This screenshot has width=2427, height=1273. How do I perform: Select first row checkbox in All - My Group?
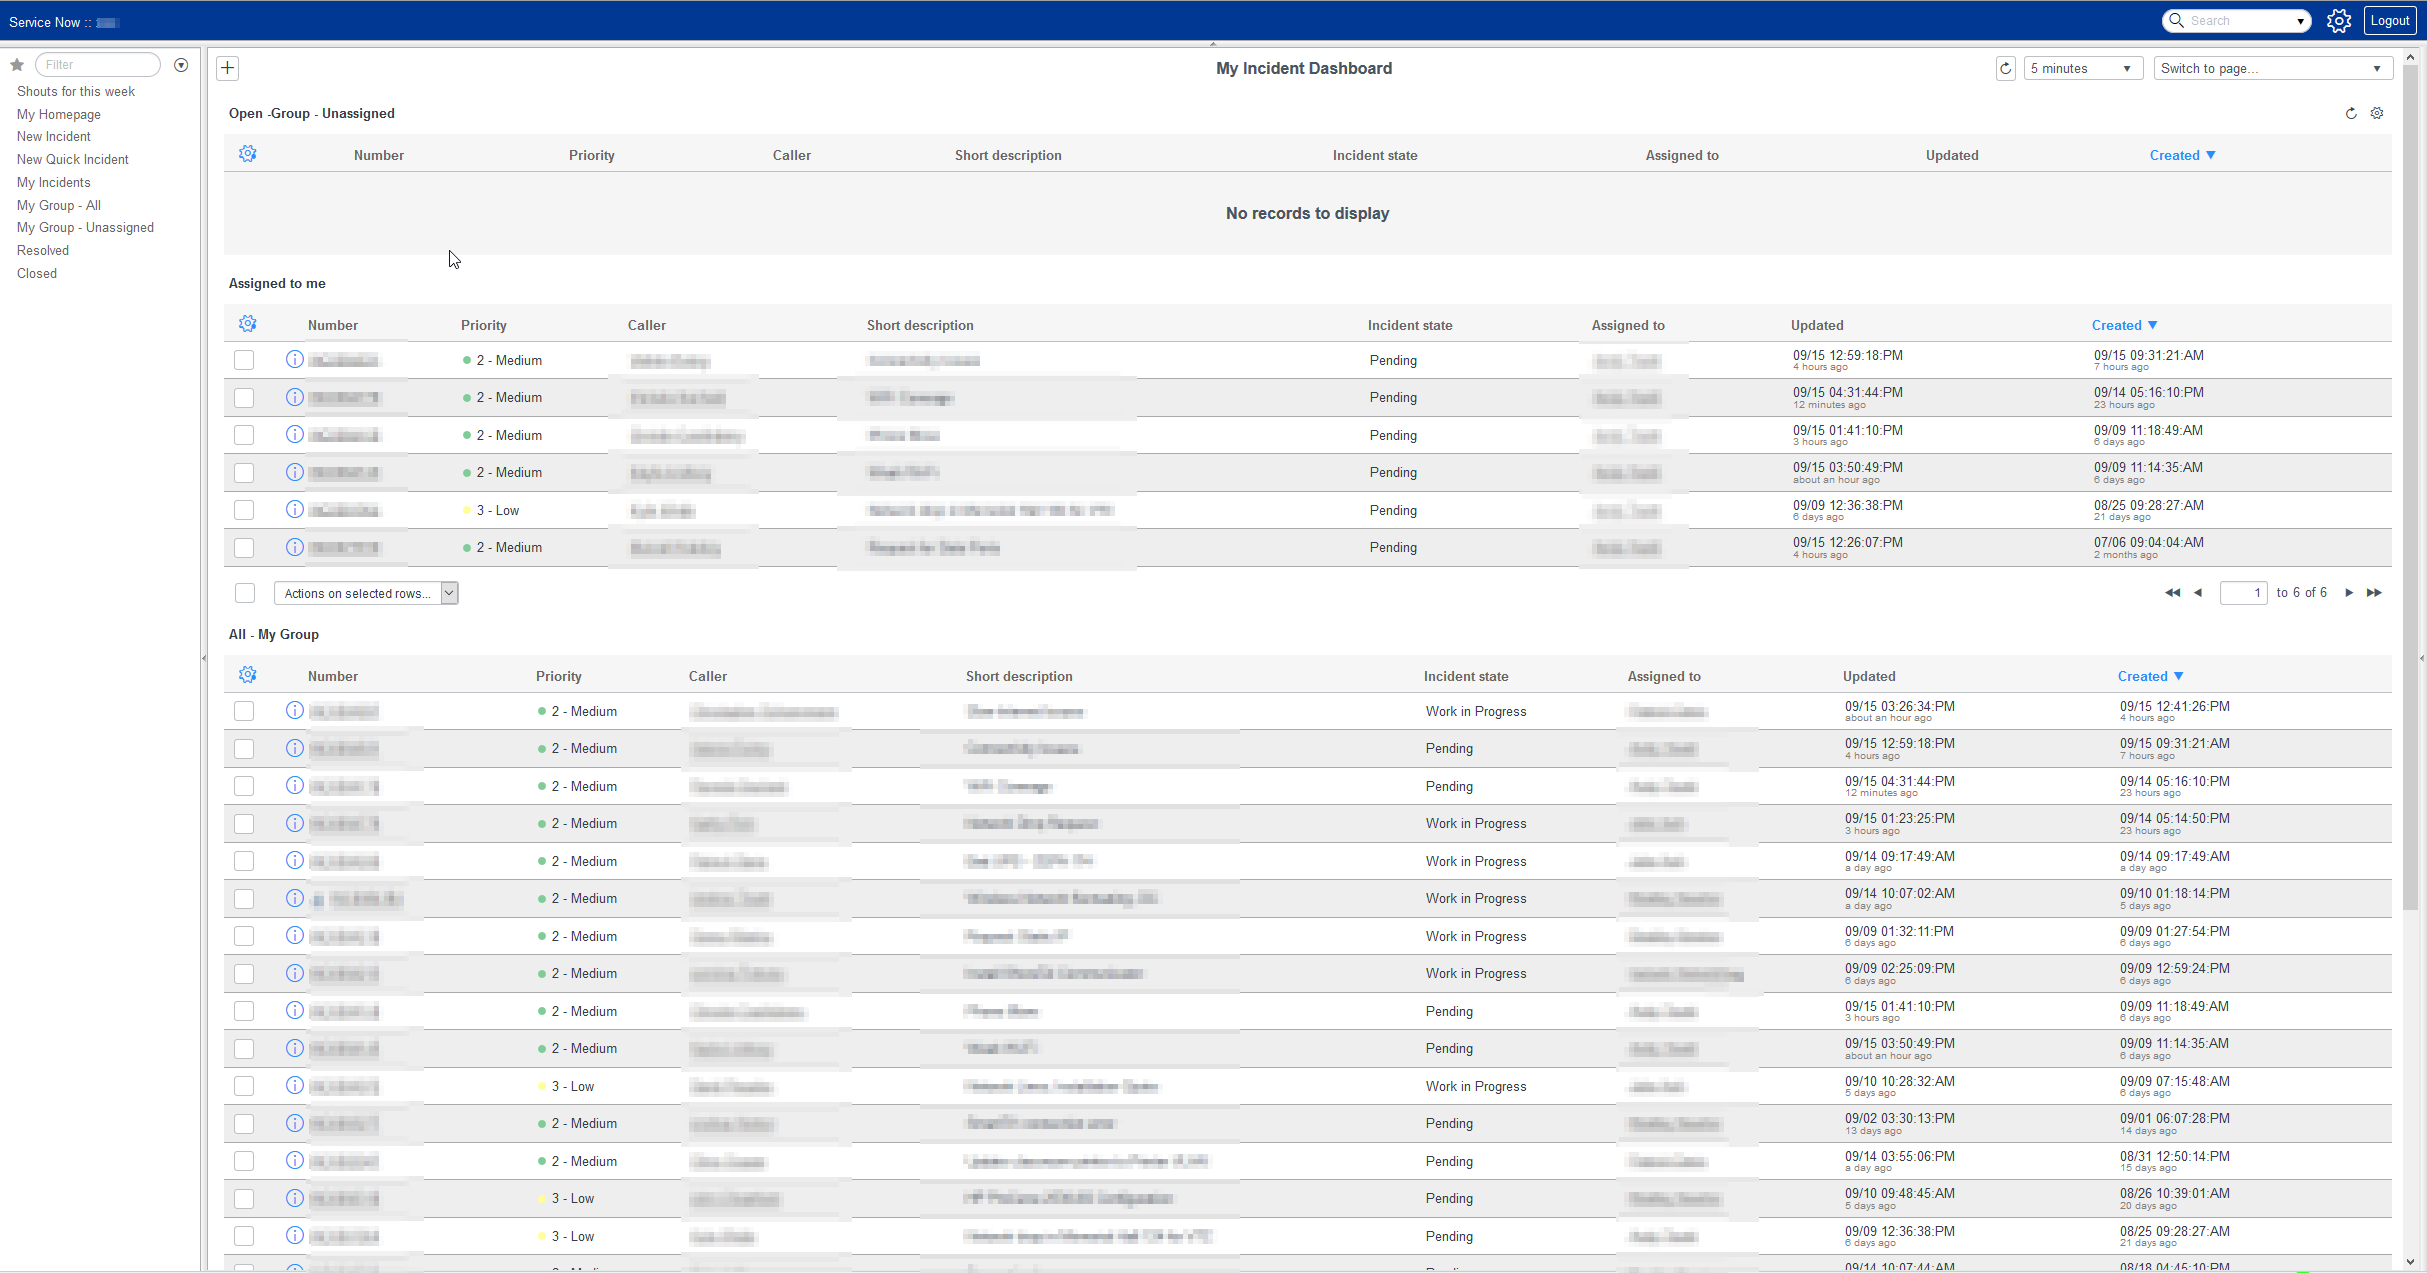pos(244,711)
